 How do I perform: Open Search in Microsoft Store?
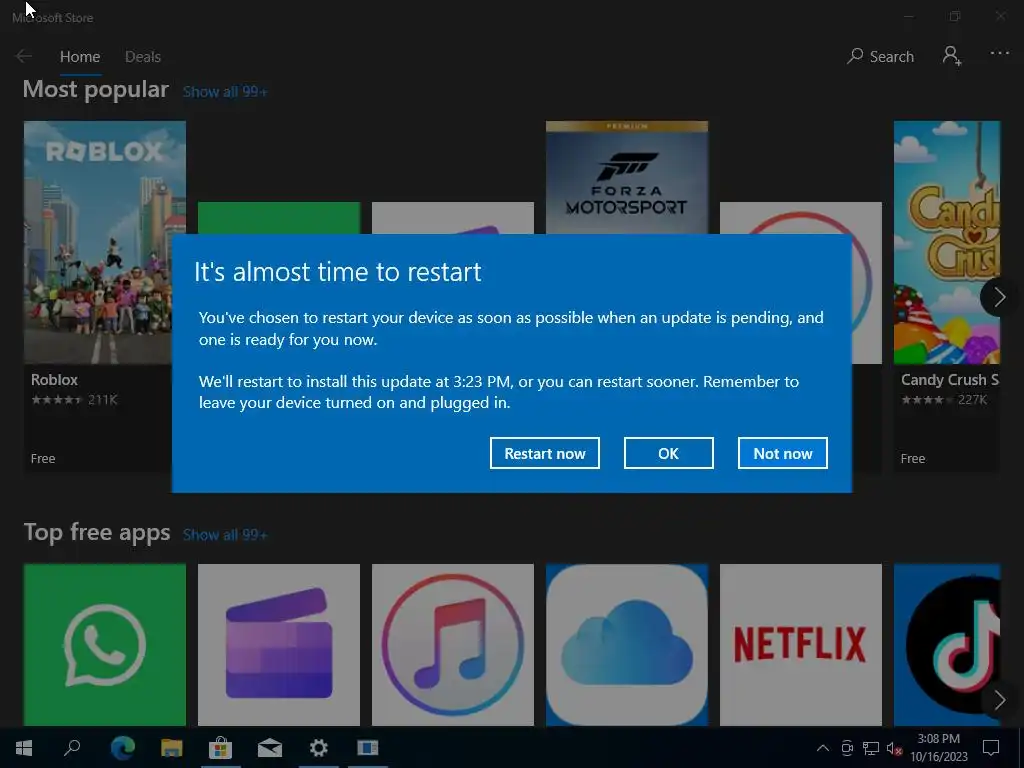pos(880,57)
